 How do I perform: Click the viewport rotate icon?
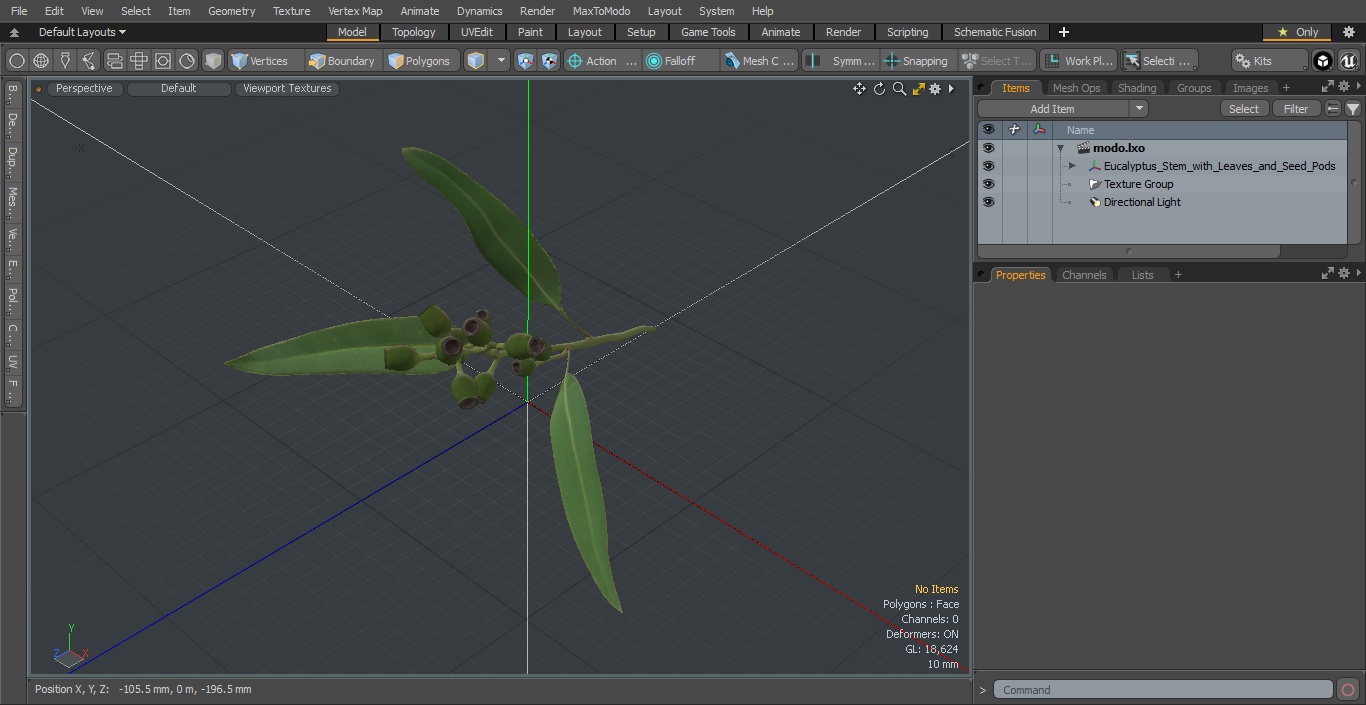[x=879, y=89]
